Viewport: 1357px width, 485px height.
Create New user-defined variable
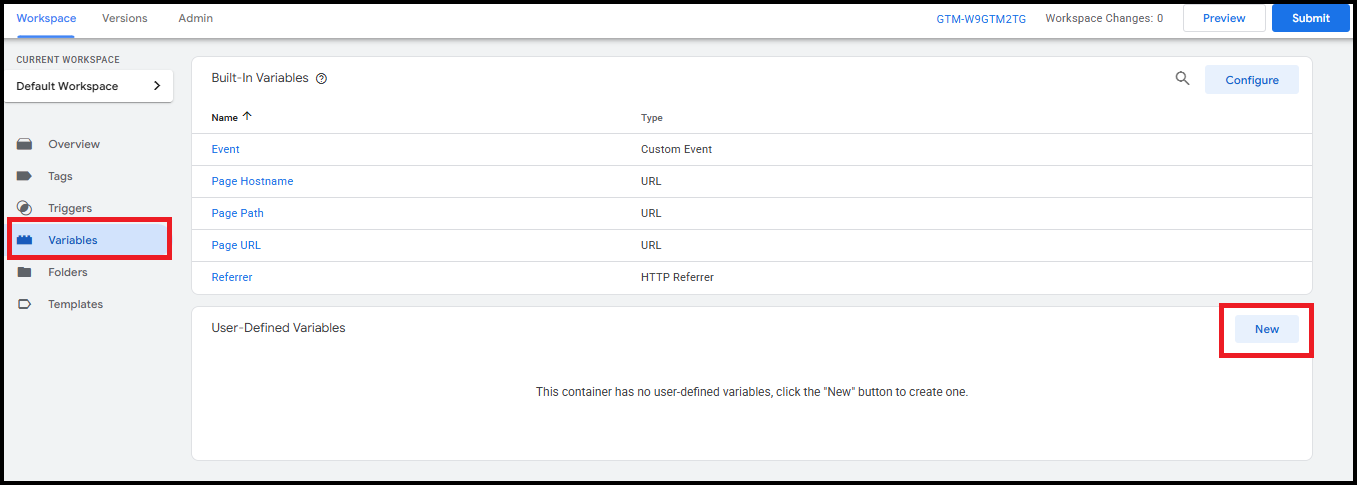1266,329
